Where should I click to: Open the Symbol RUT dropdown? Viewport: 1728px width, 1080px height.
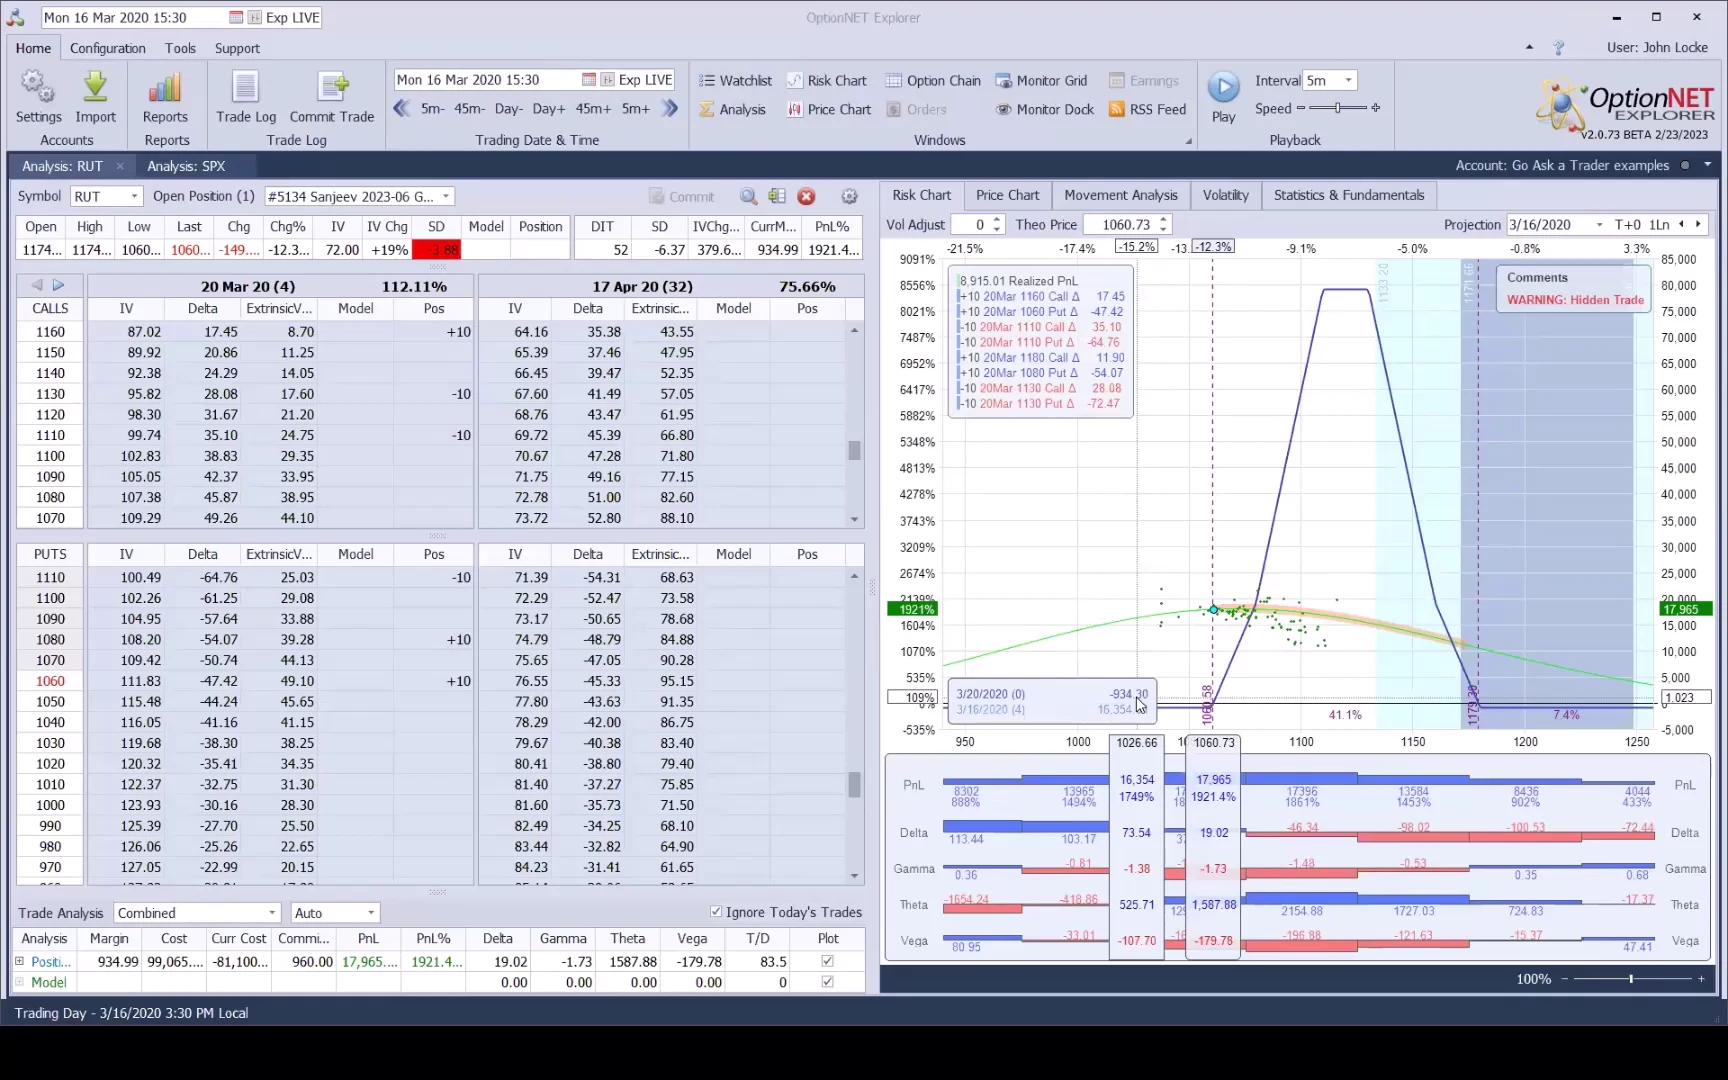(x=134, y=197)
